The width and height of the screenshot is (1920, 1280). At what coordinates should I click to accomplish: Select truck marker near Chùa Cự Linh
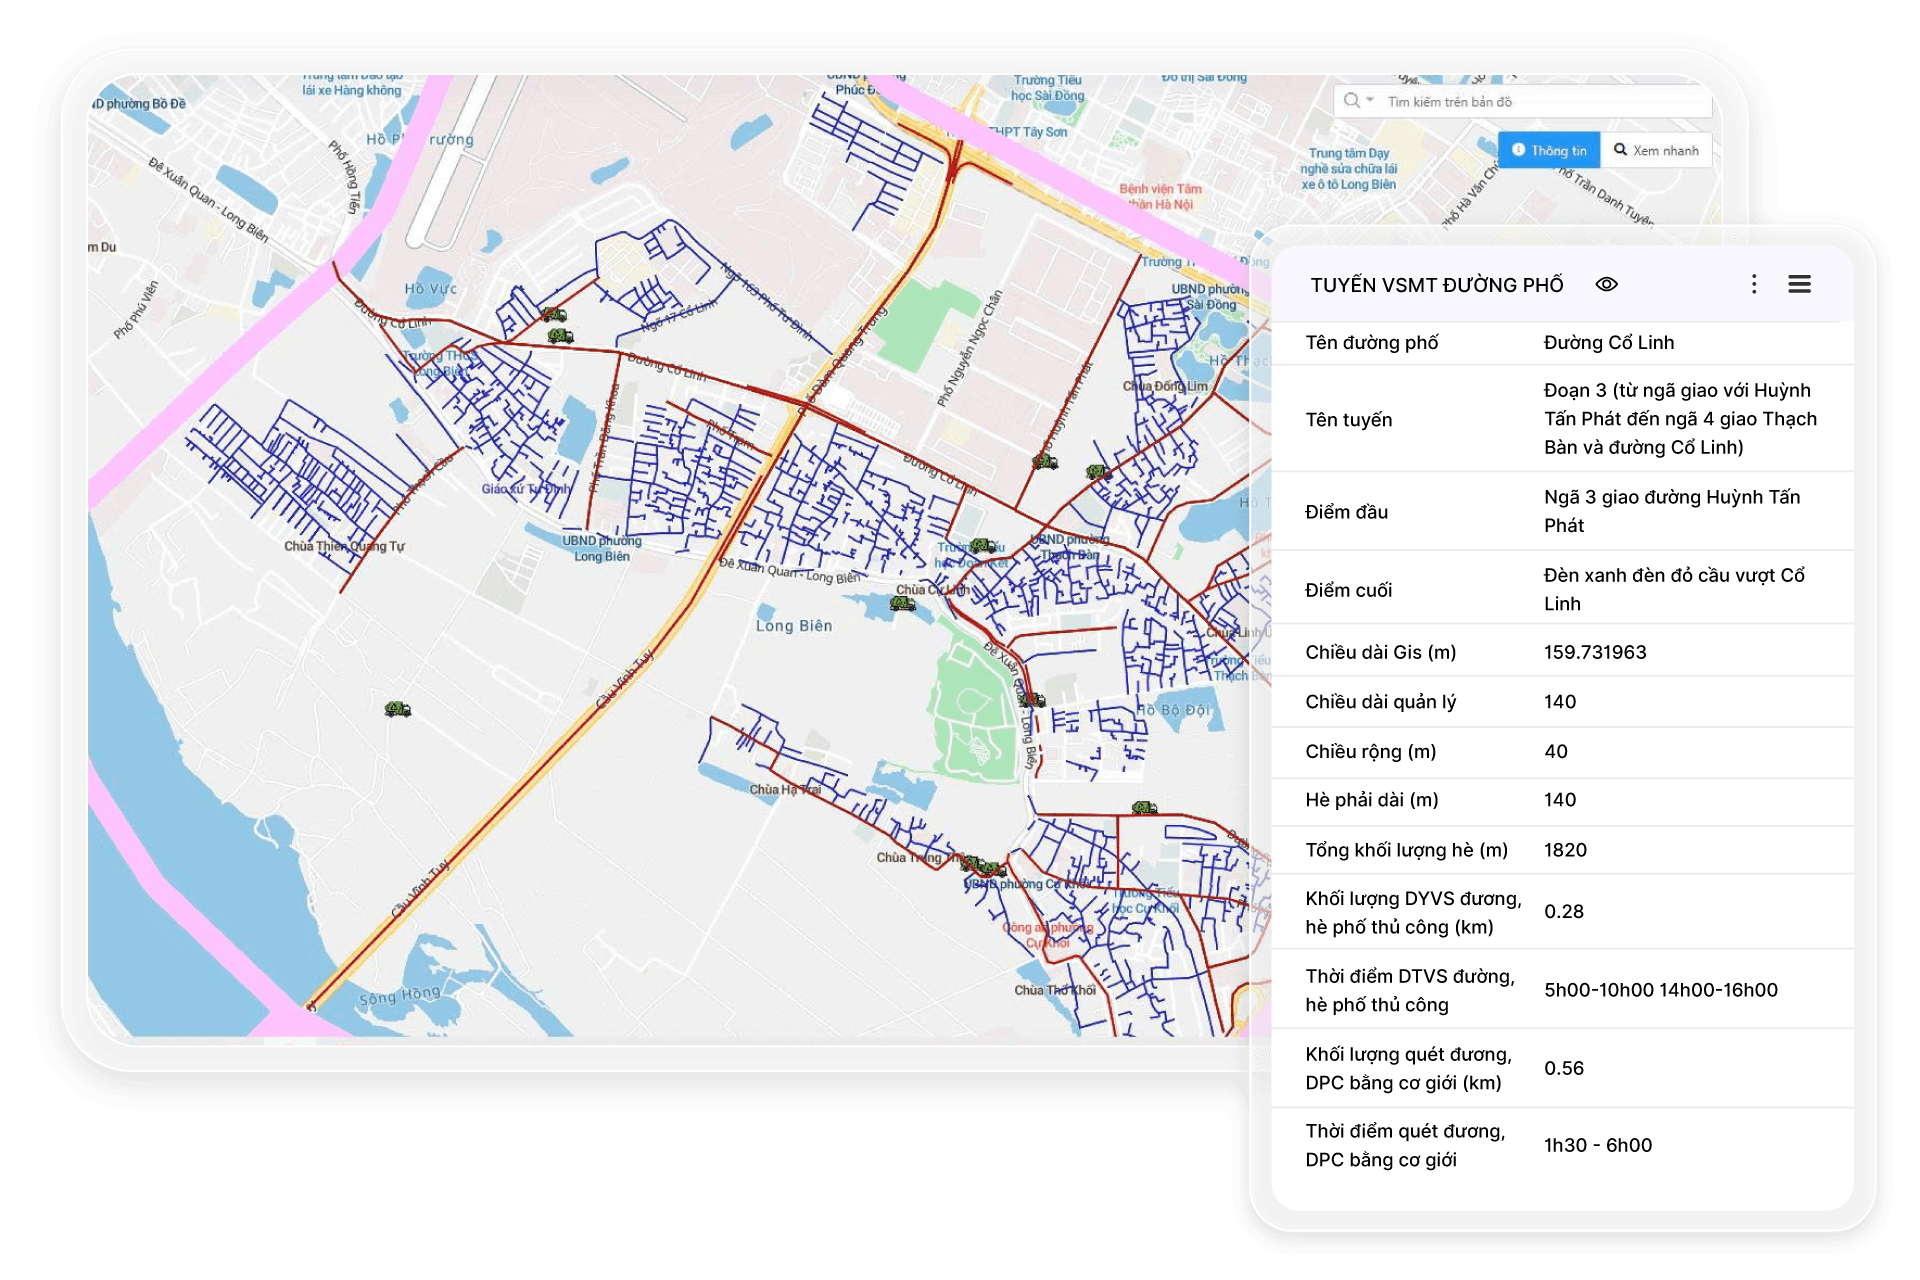[x=903, y=603]
